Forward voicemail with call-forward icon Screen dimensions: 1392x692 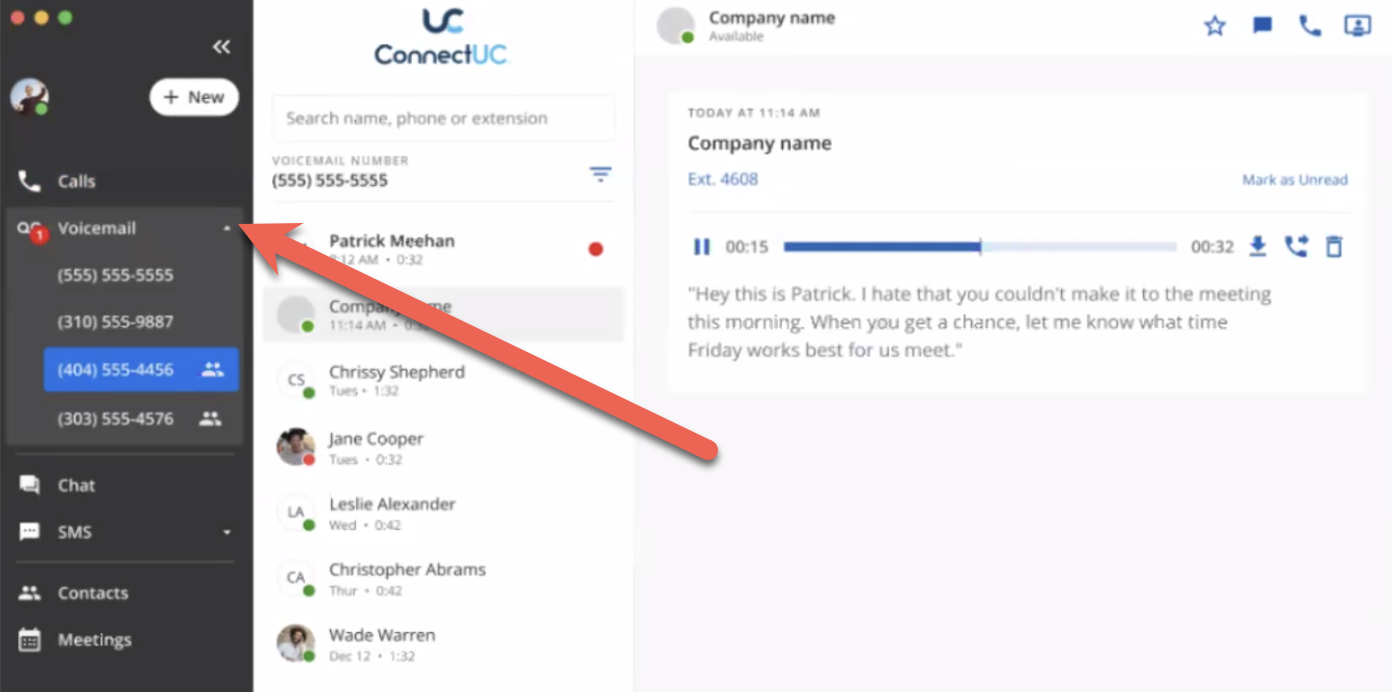[x=1296, y=246]
